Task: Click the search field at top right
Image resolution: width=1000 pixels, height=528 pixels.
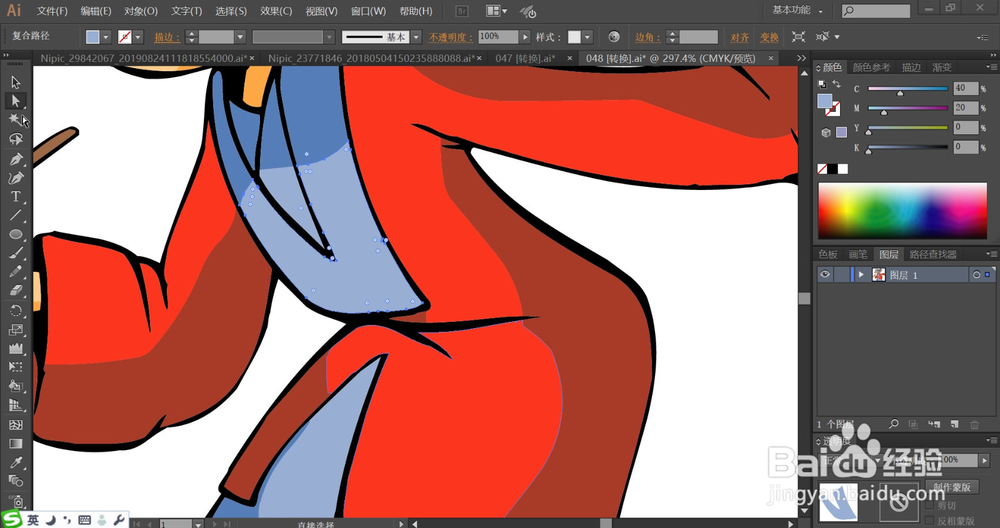Action: [876, 11]
